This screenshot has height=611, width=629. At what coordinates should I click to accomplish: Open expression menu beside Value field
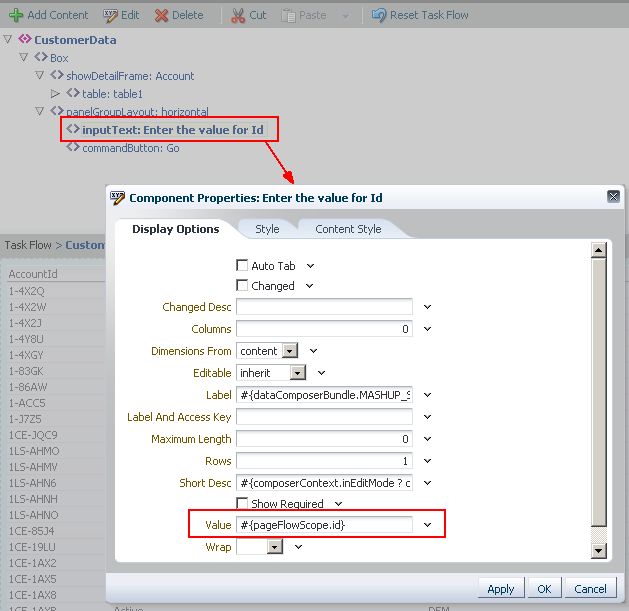[428, 525]
